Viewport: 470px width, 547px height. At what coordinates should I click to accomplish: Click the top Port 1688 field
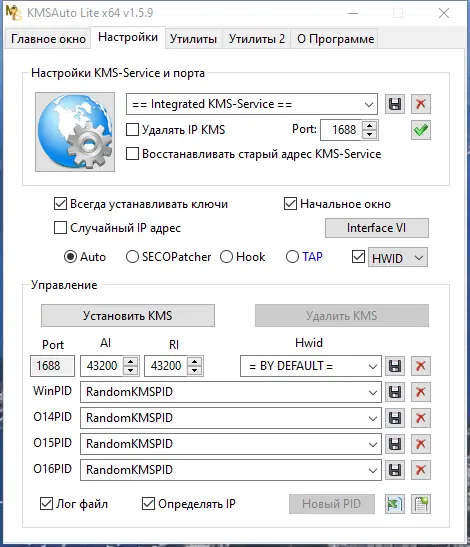tap(342, 130)
